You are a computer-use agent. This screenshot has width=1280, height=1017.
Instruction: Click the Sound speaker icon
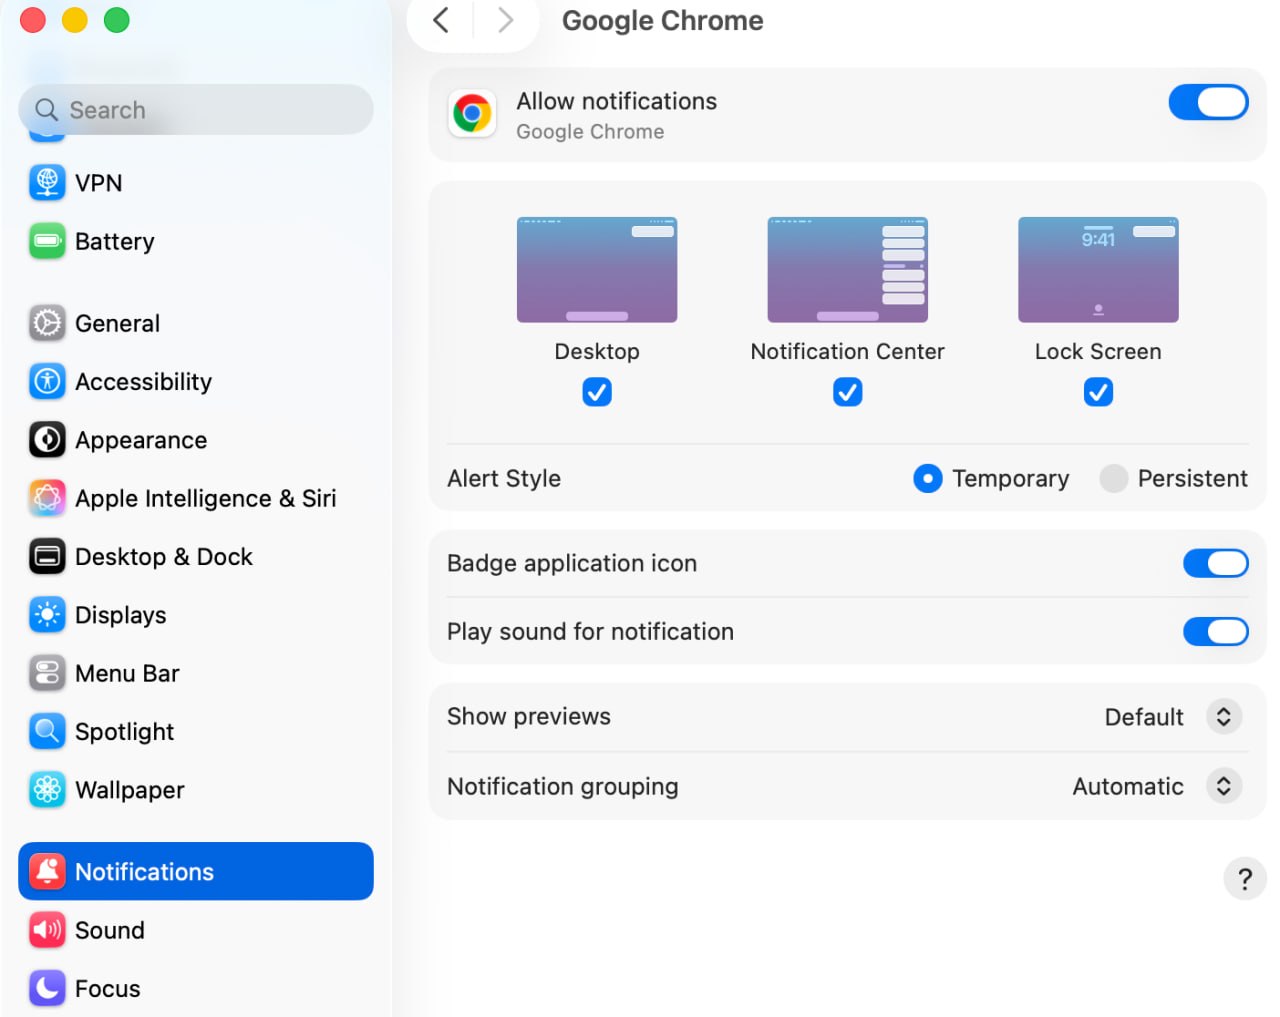point(47,930)
